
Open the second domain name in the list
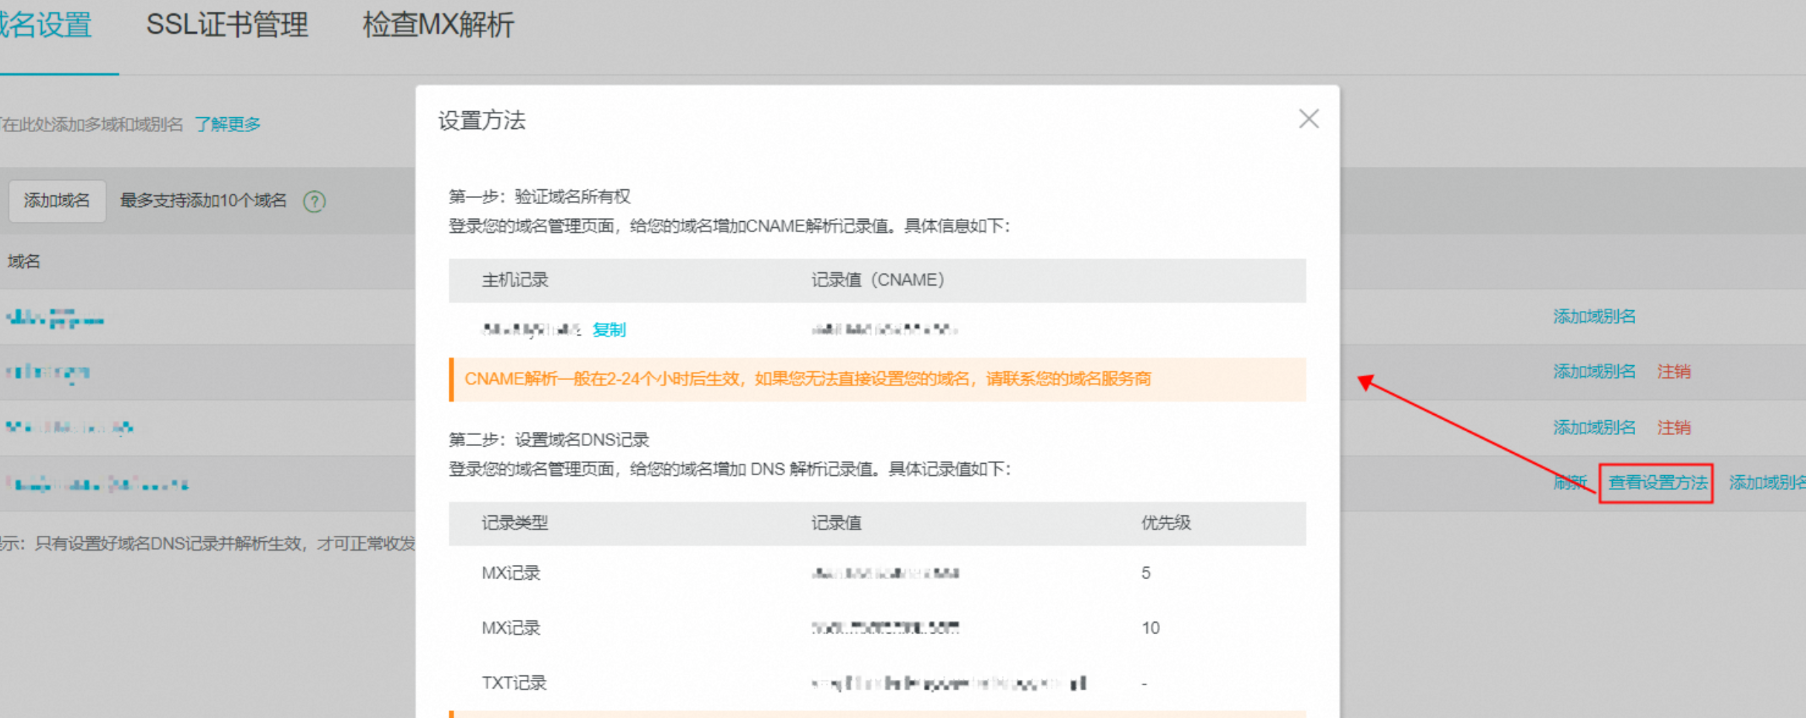coord(48,373)
